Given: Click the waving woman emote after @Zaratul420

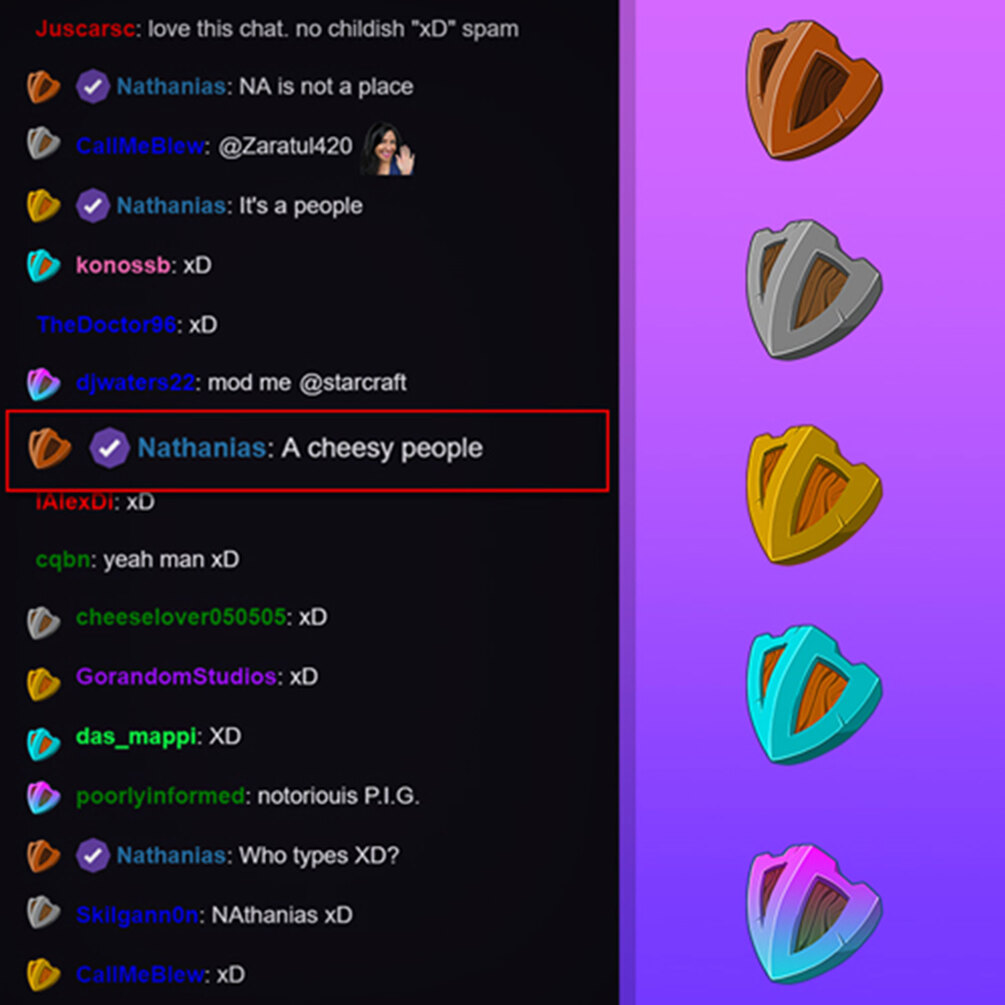Looking at the screenshot, I should (x=388, y=149).
